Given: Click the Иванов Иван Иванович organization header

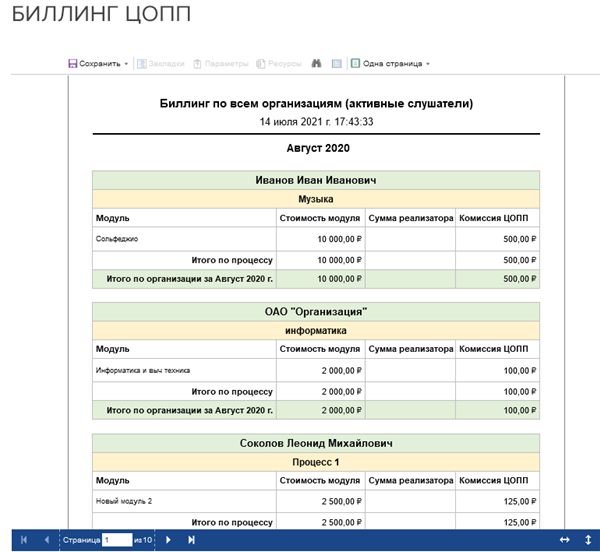Looking at the screenshot, I should pyautogui.click(x=316, y=180).
